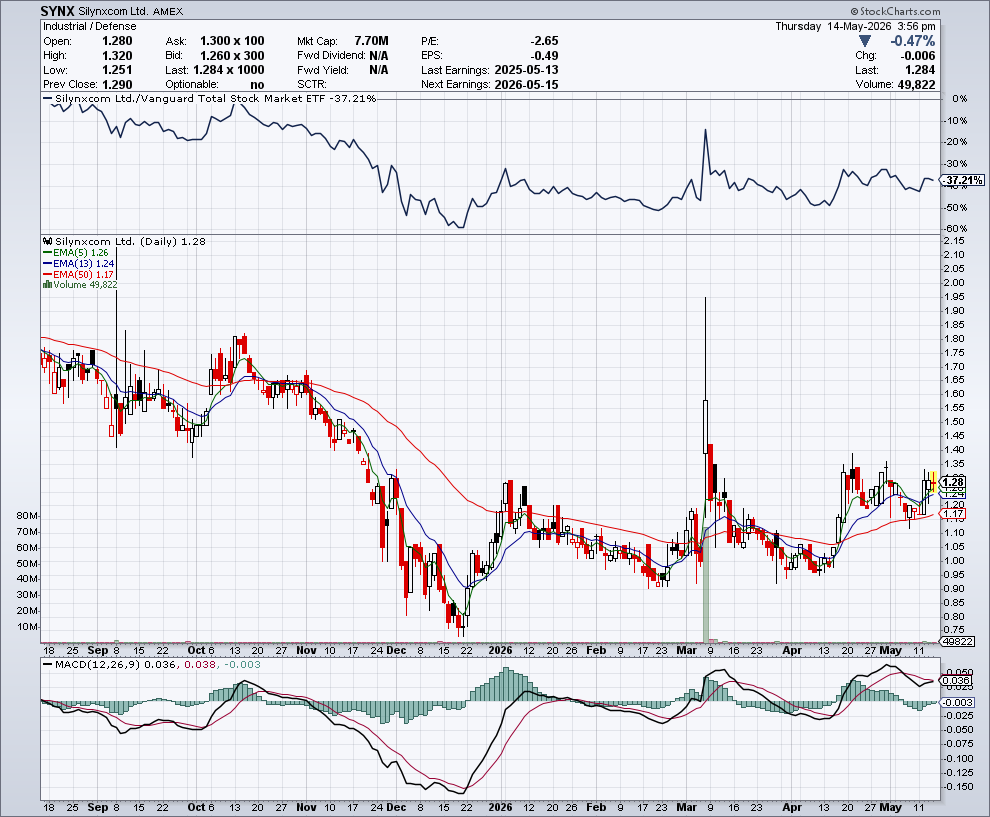Click the EPS value -0.49
Image resolution: width=990 pixels, height=817 pixels.
tap(544, 56)
